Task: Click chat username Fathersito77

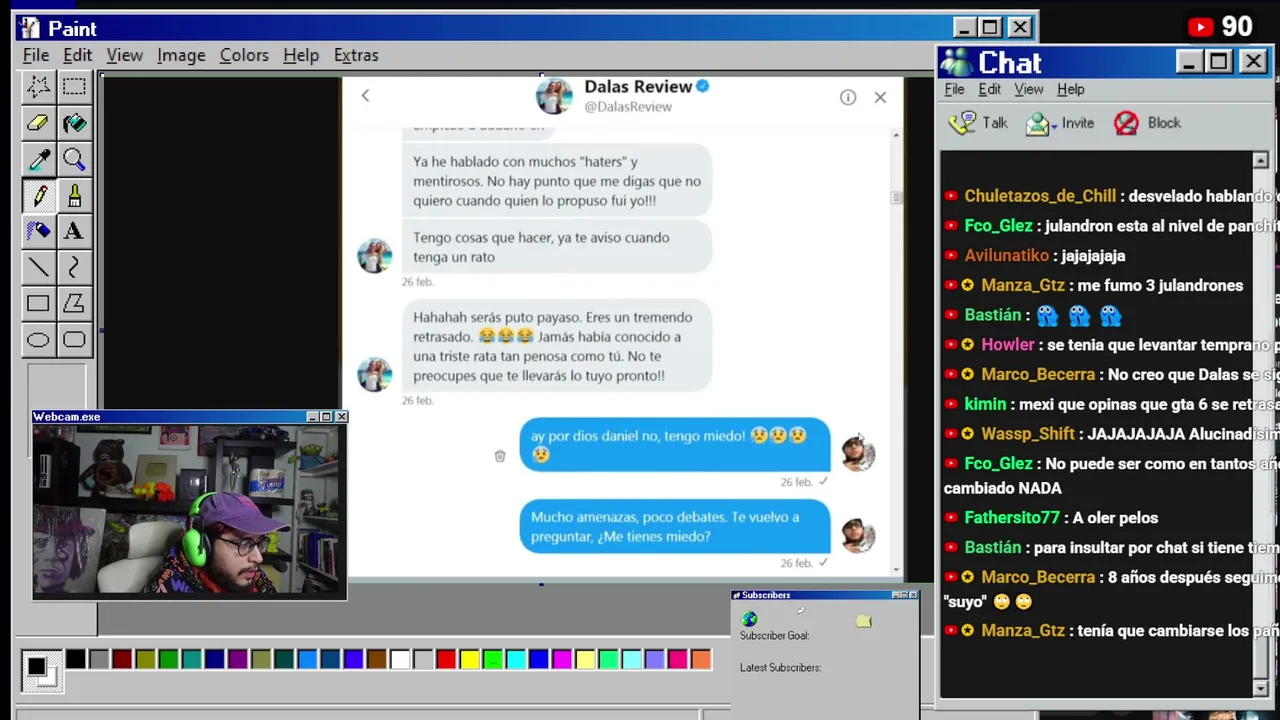Action: [x=1012, y=518]
